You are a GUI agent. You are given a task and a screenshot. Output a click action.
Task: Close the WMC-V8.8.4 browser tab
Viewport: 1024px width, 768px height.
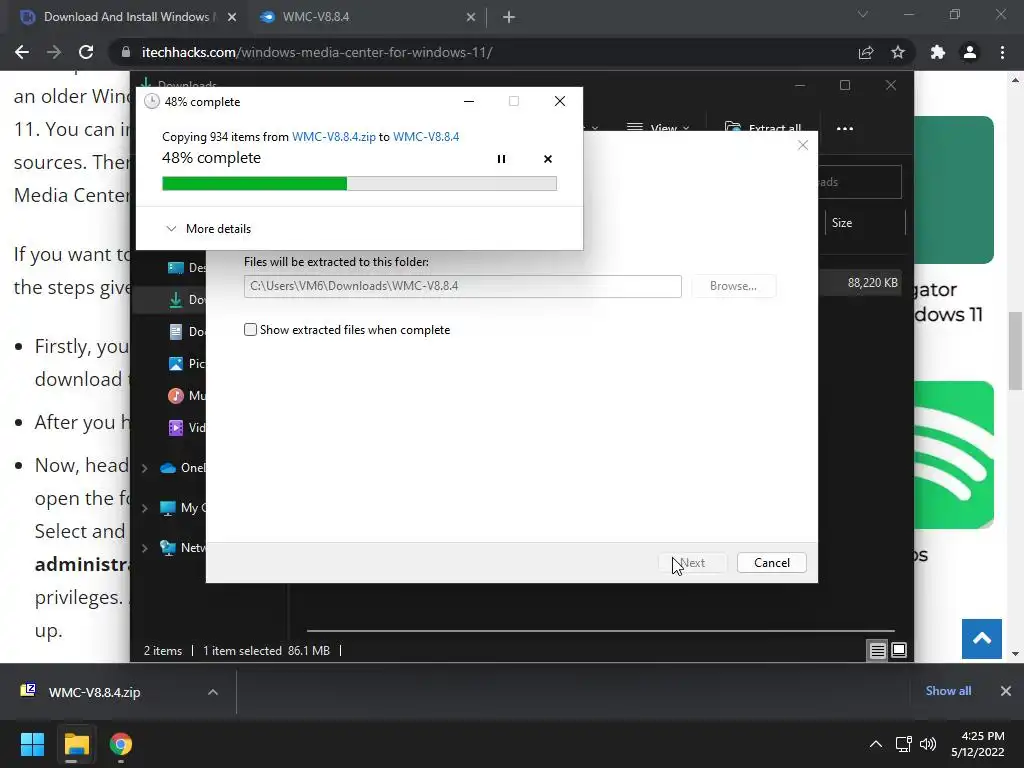coord(471,17)
